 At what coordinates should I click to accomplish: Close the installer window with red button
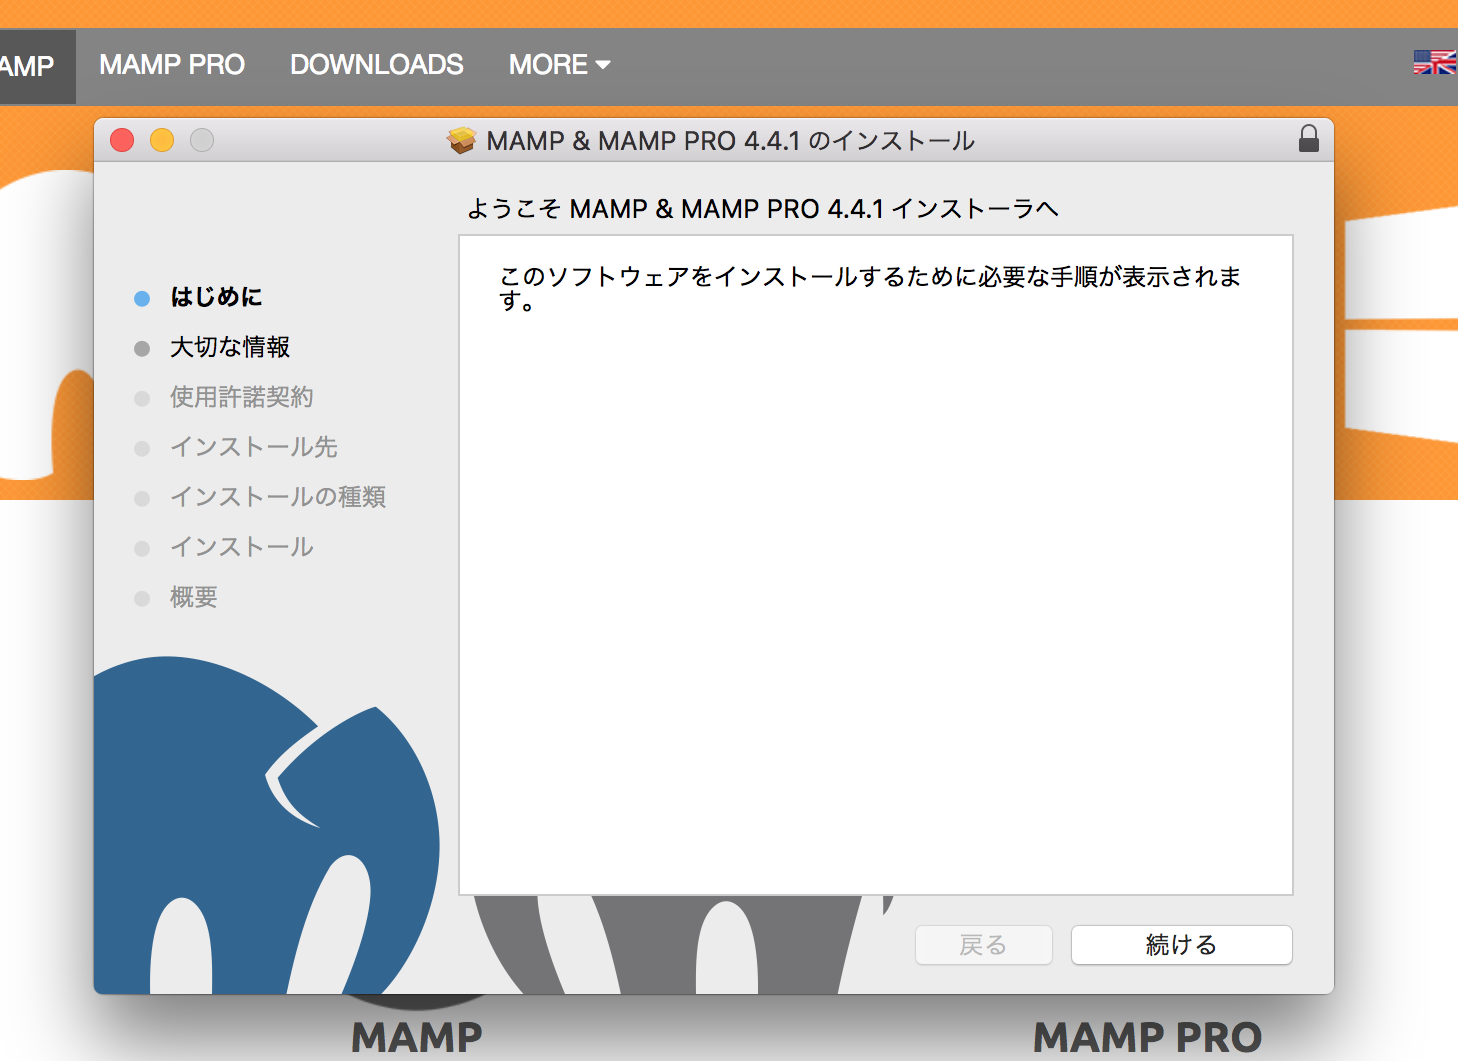pyautogui.click(x=122, y=140)
